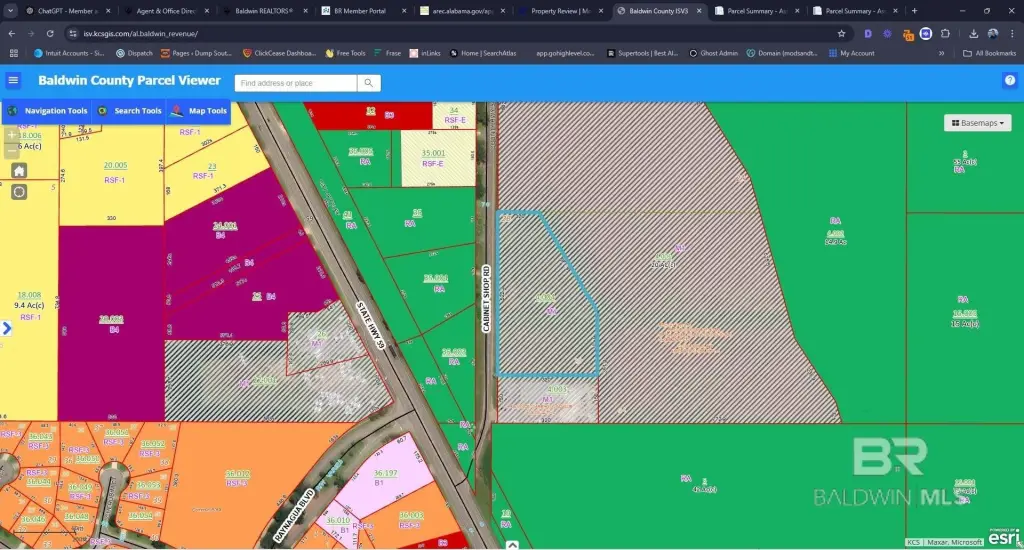Open the help question mark icon
This screenshot has height=550, width=1024.
pyautogui.click(x=1009, y=81)
